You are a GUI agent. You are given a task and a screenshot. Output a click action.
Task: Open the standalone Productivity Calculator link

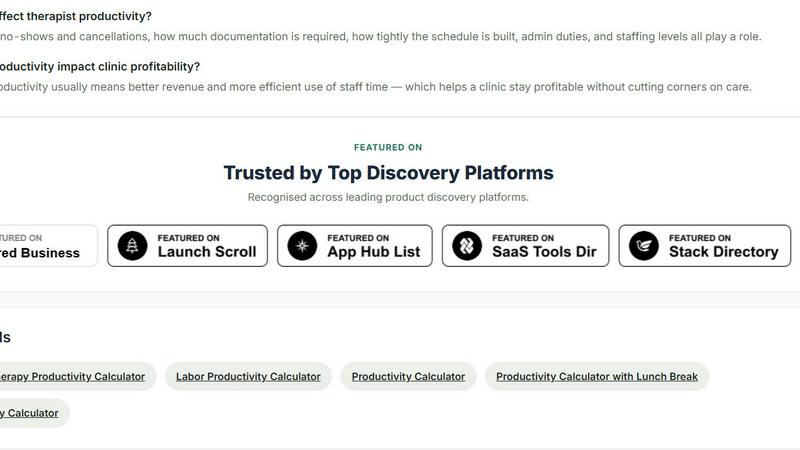[x=408, y=377]
